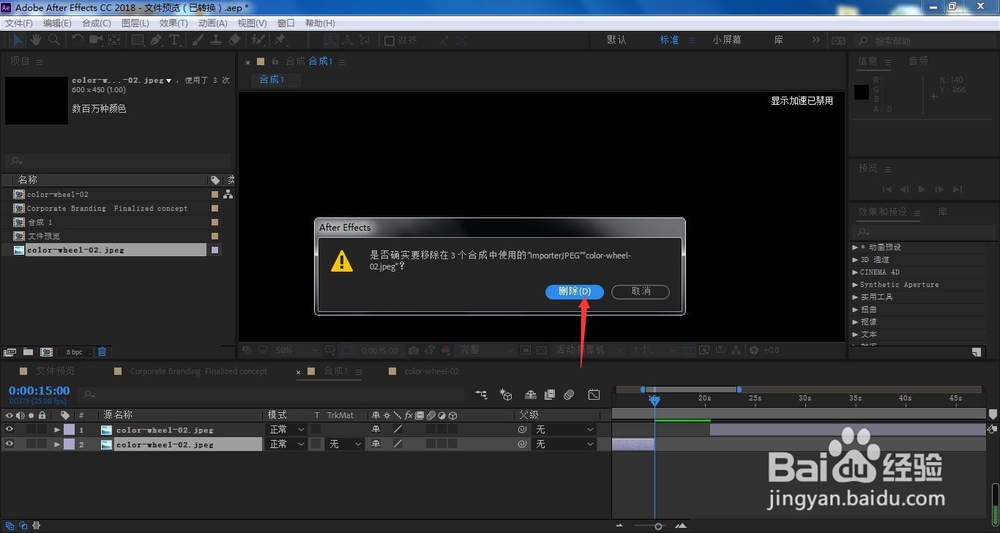Toggle transparency grid in viewer footer
This screenshot has height=533, width=1000.
point(541,350)
